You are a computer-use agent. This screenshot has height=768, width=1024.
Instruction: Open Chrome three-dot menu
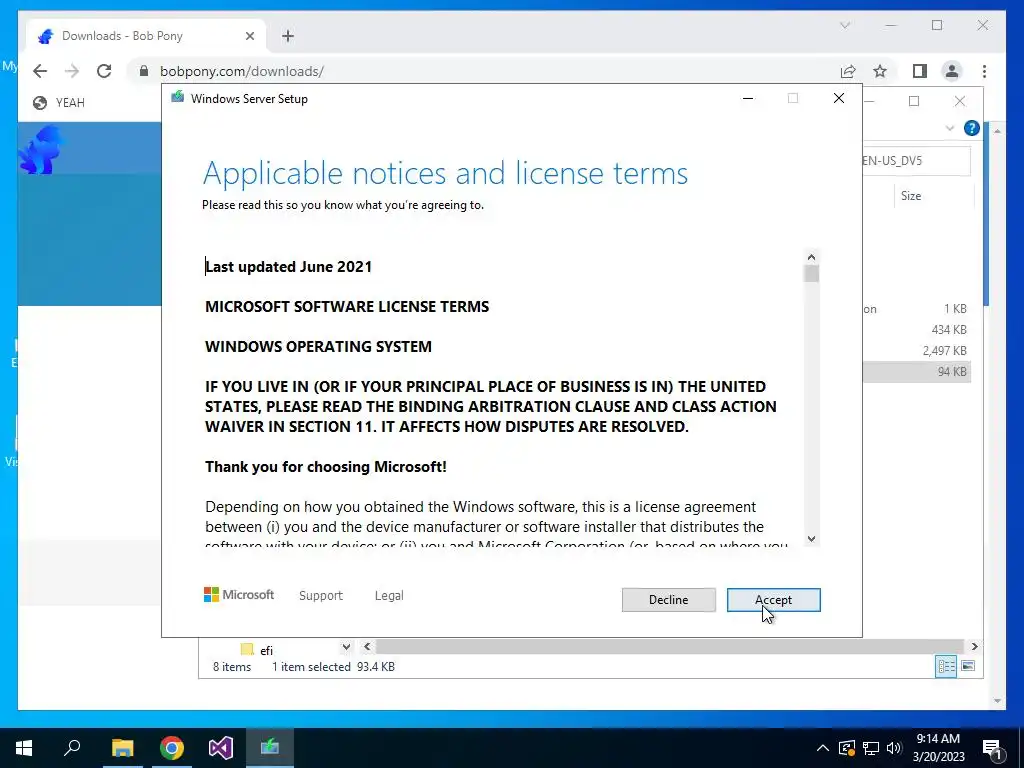(x=984, y=71)
